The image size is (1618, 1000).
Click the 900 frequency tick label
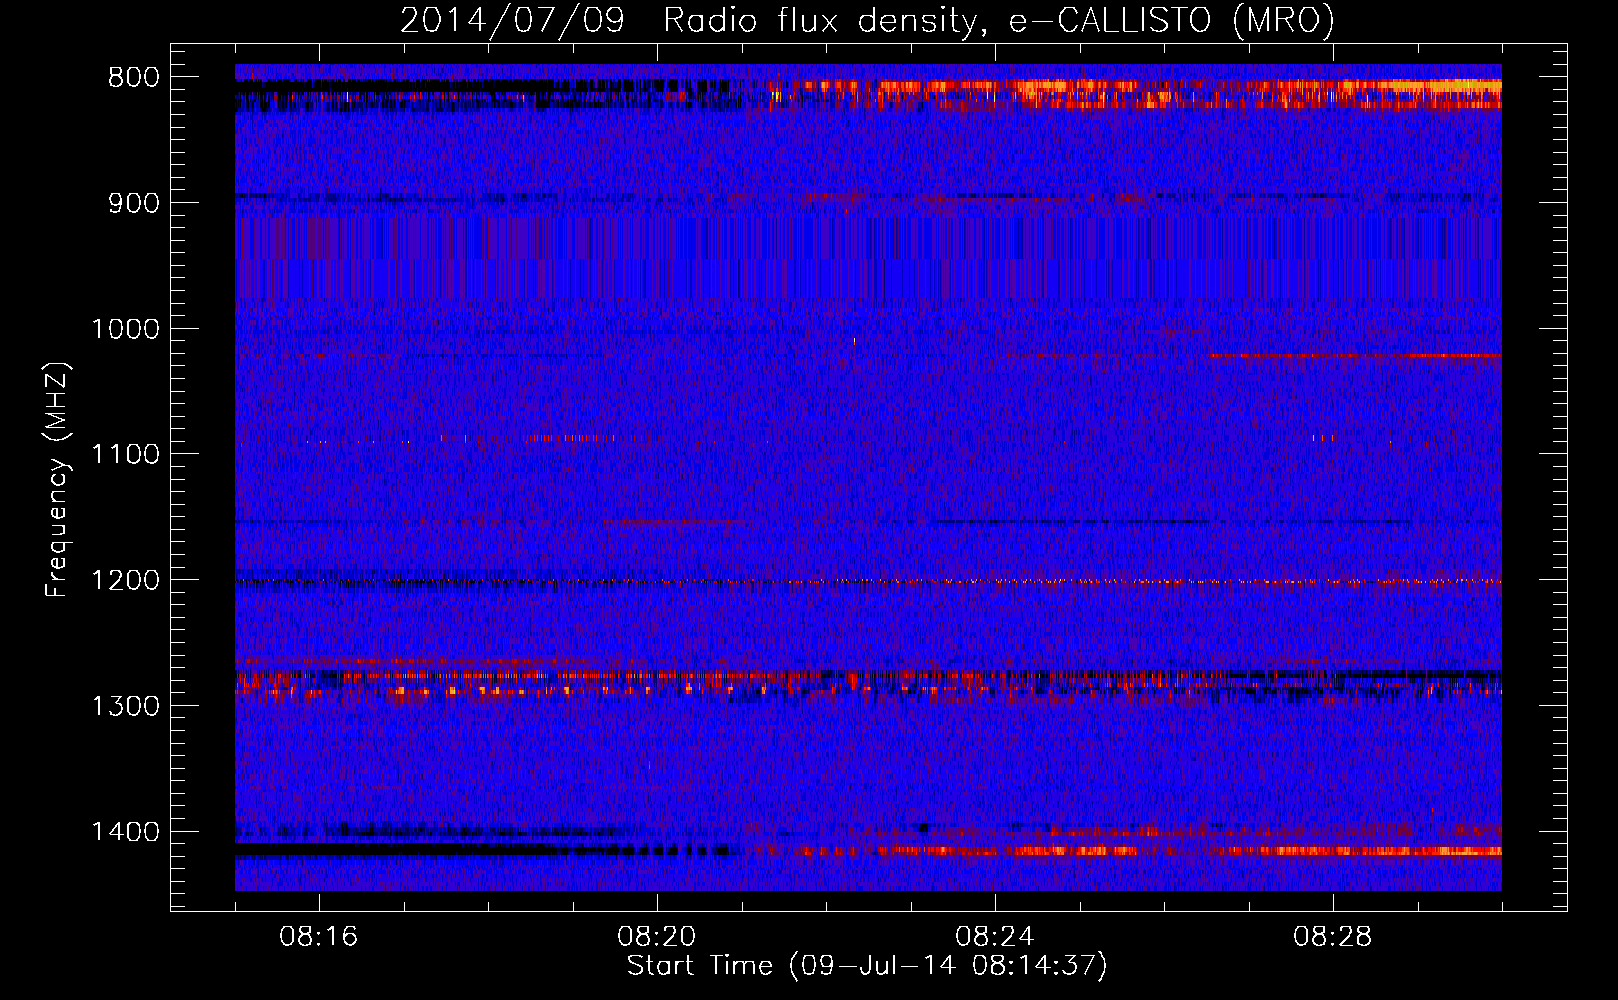(x=134, y=203)
